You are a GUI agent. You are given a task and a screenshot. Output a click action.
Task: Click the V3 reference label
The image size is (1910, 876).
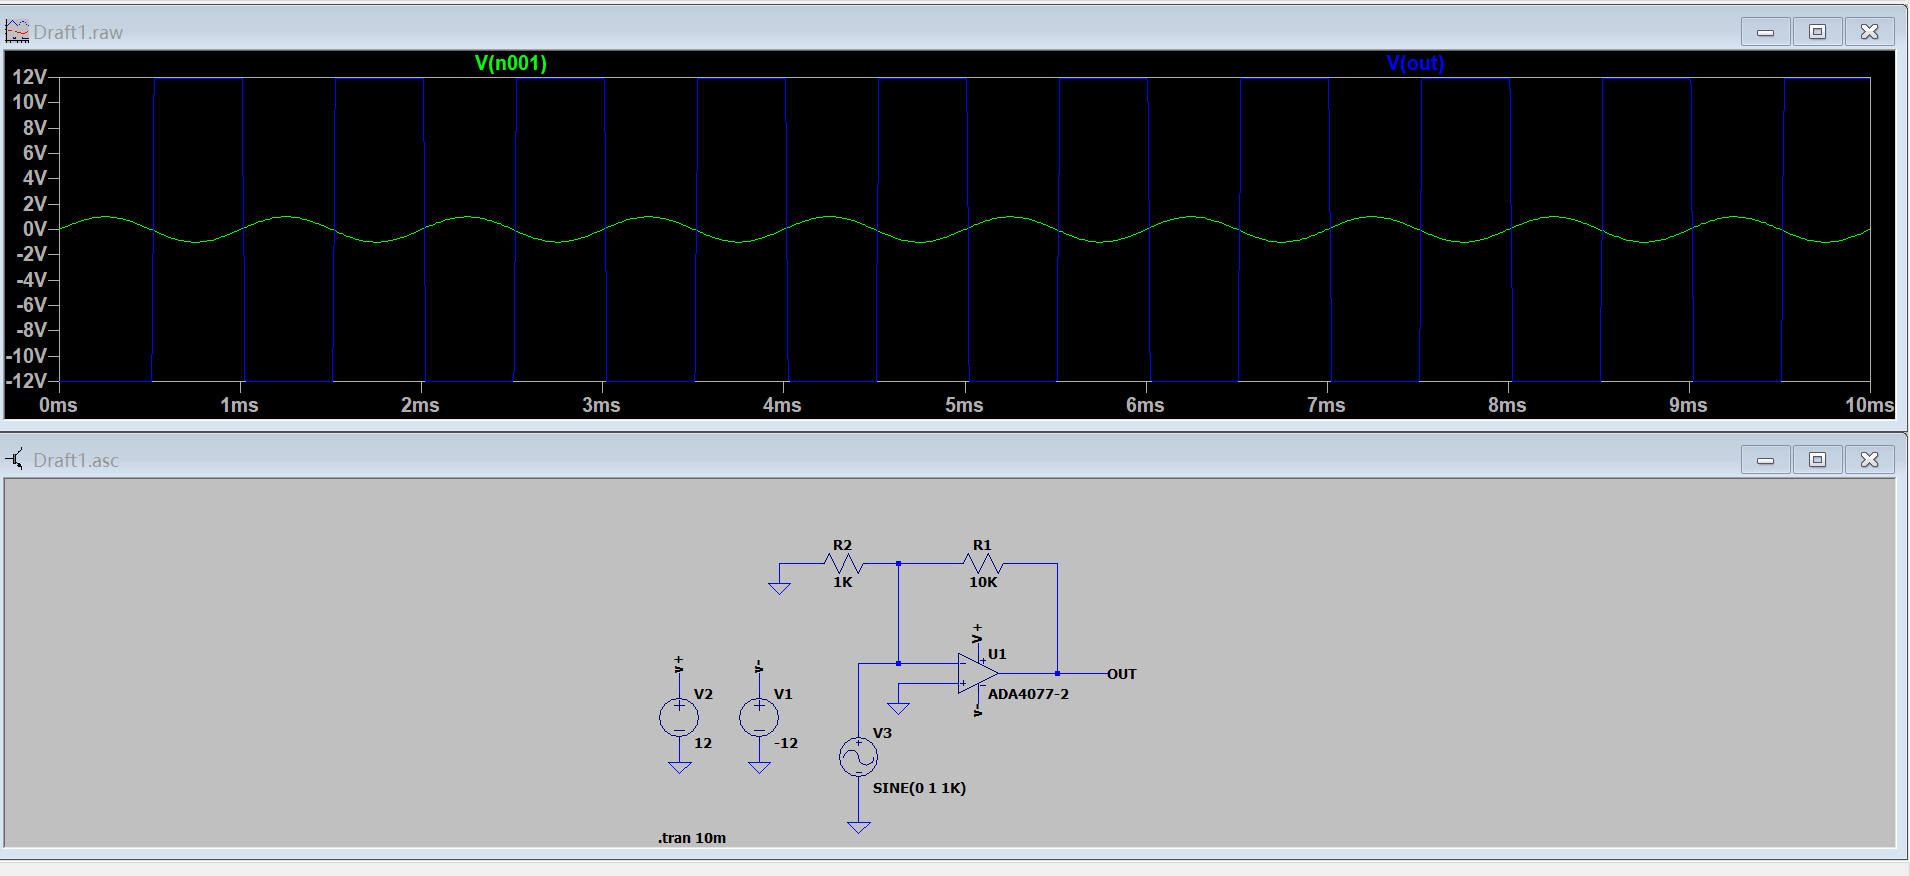coord(882,733)
